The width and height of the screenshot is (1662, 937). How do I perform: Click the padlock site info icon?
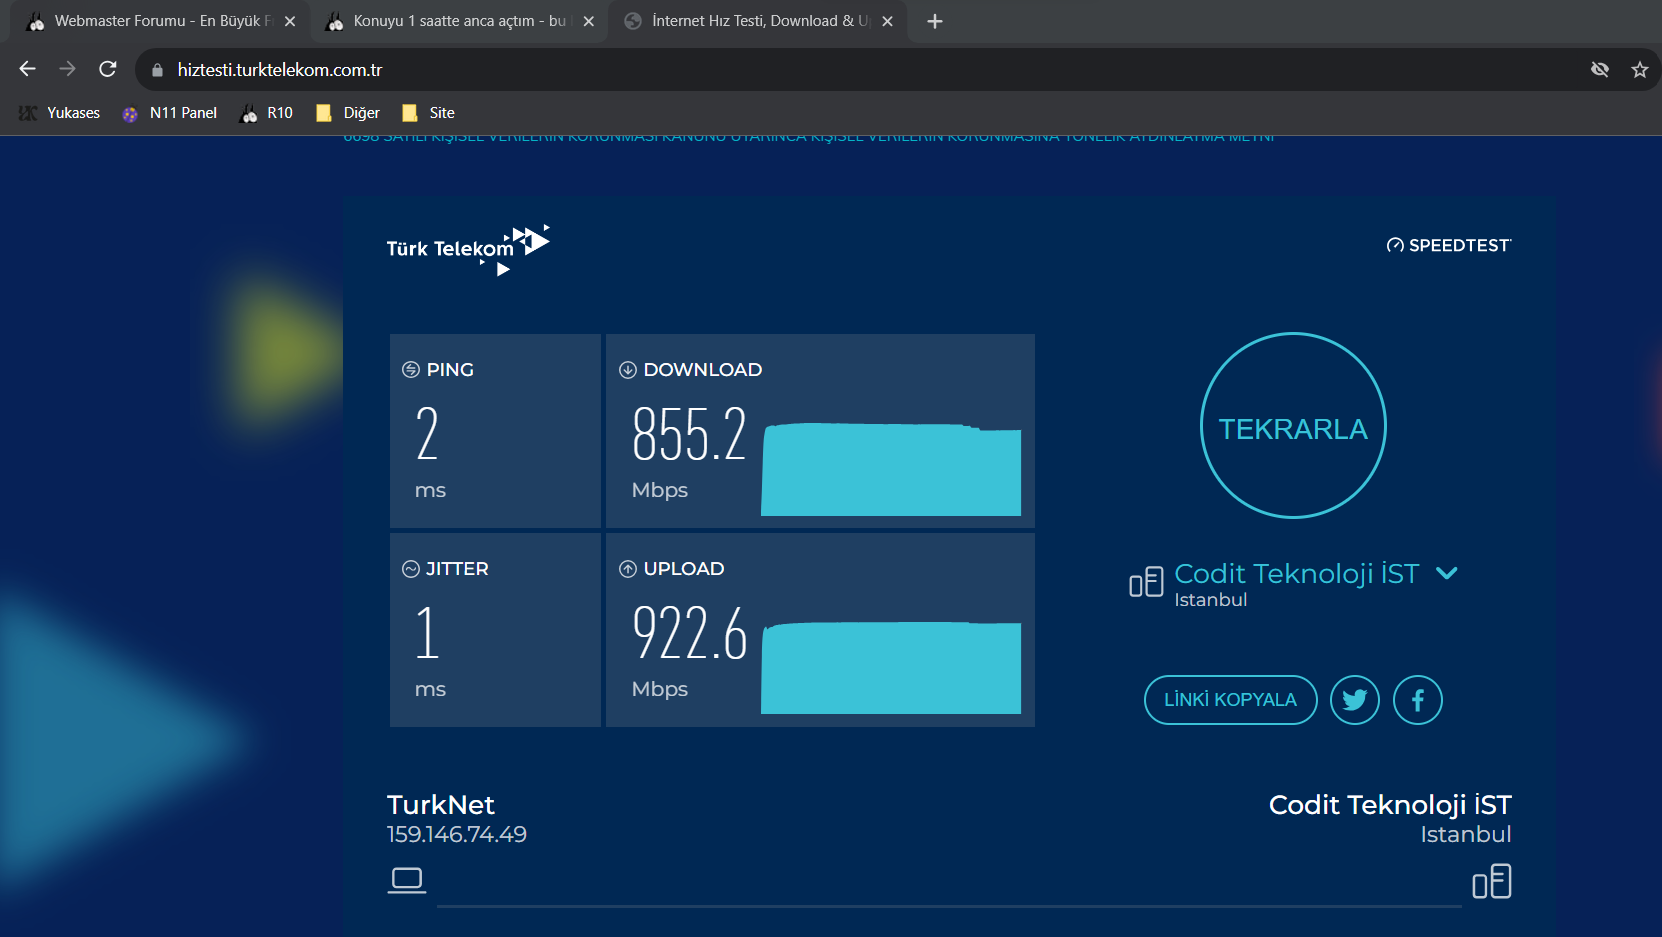coord(157,70)
